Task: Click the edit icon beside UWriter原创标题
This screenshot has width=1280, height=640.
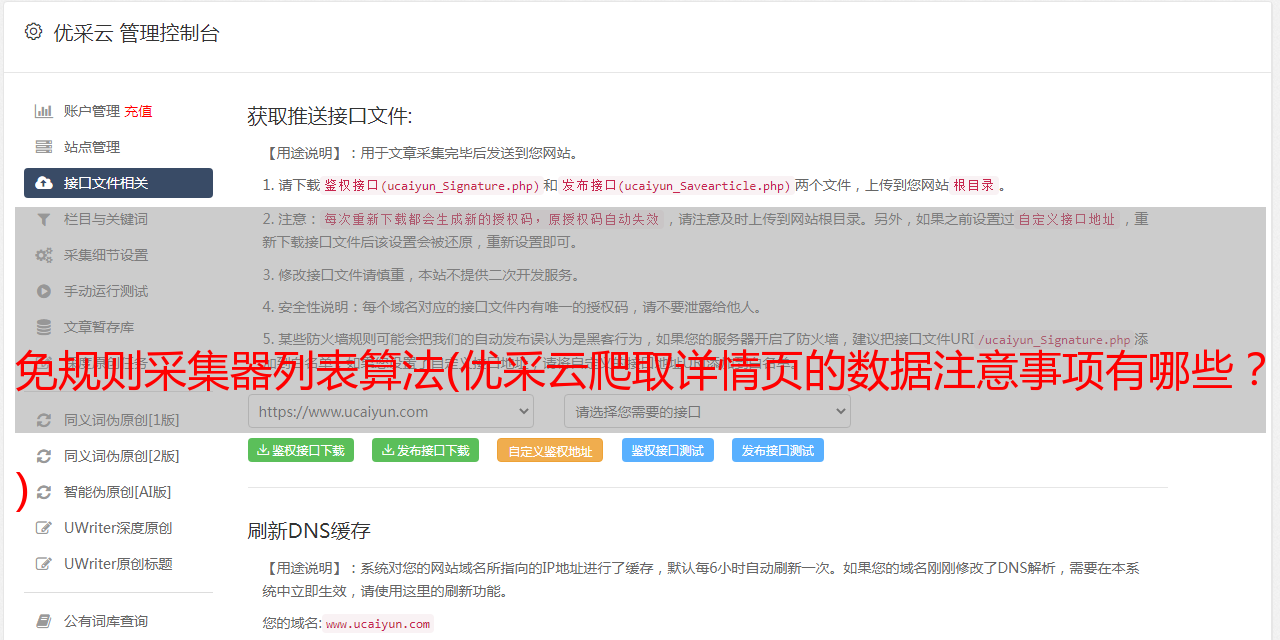Action: coord(44,564)
